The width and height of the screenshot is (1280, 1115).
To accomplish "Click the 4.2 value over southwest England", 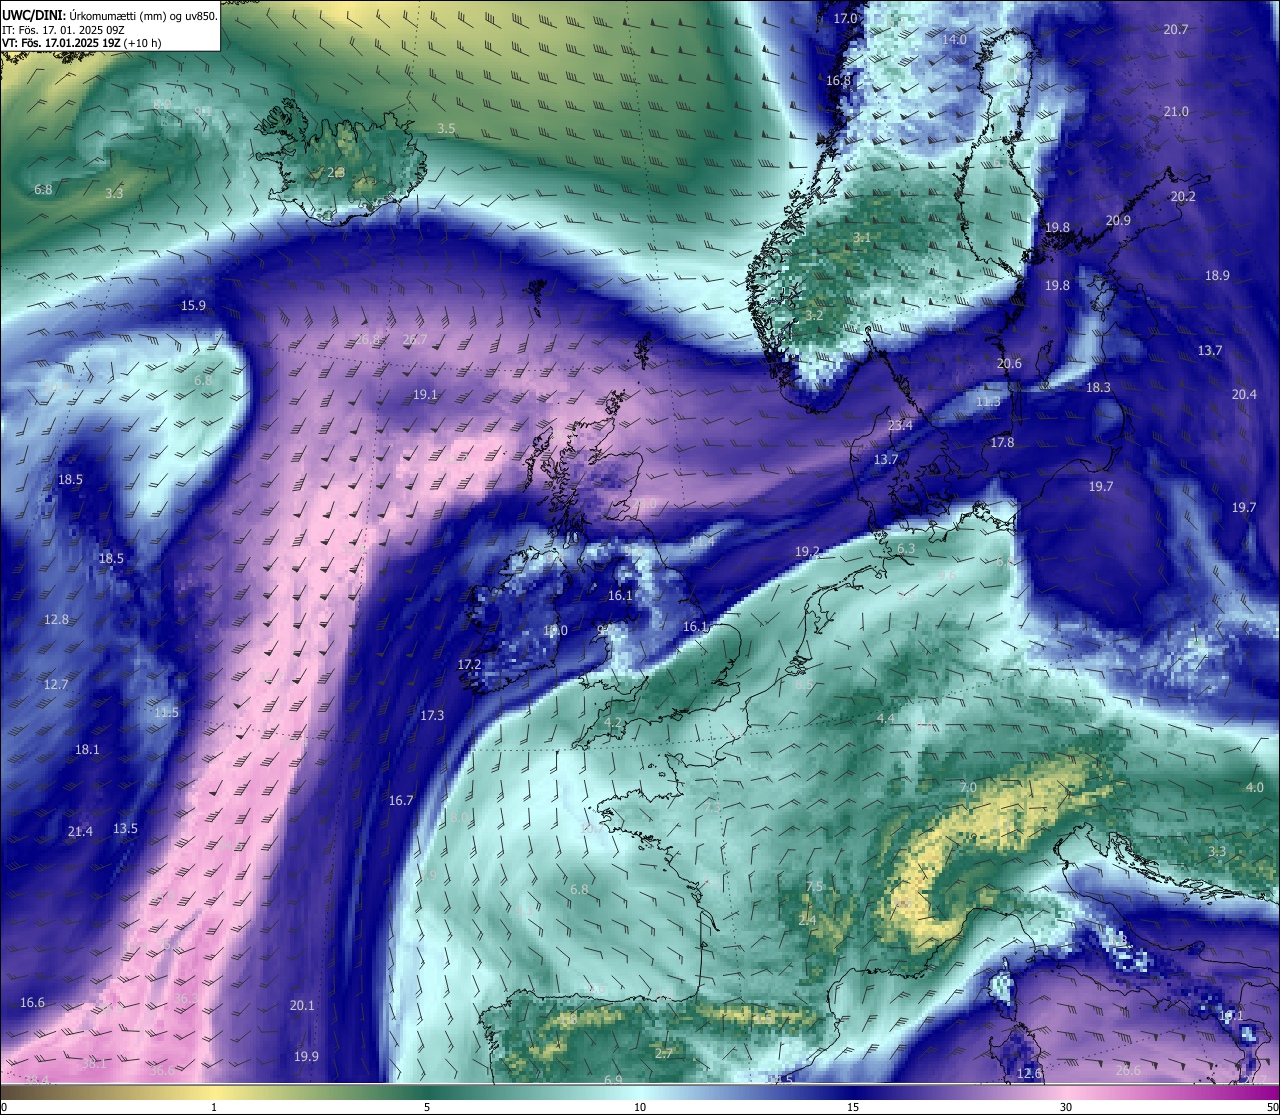I will [613, 722].
